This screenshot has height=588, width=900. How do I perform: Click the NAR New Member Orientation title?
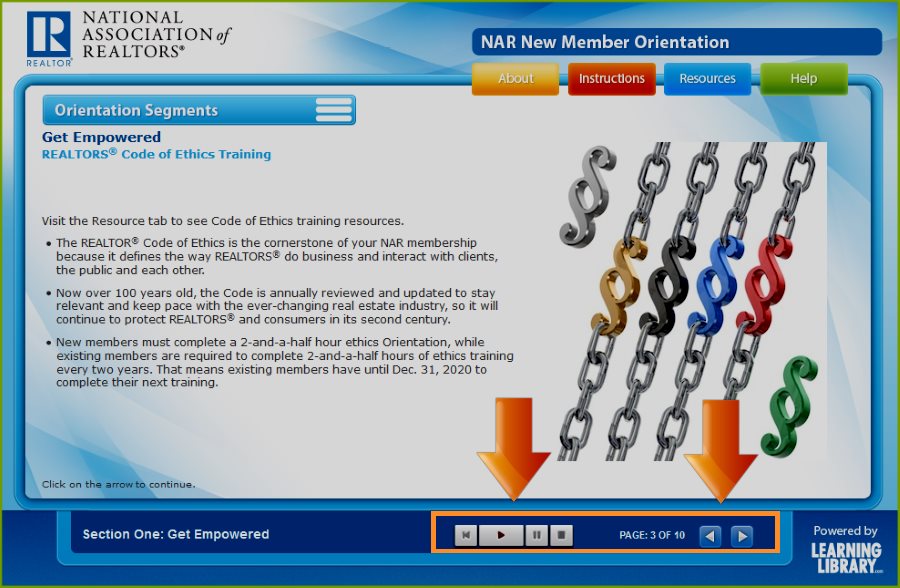pyautogui.click(x=605, y=42)
